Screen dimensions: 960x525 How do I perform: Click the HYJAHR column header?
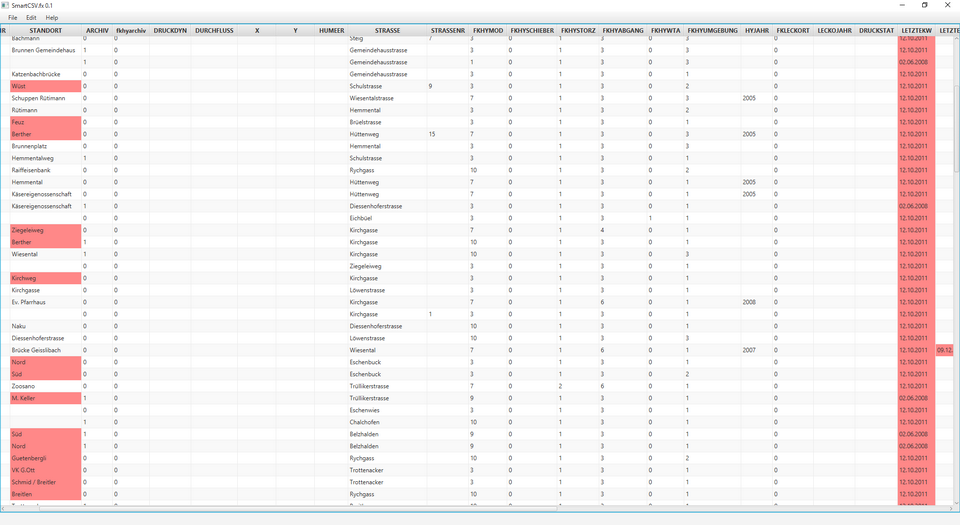point(757,31)
